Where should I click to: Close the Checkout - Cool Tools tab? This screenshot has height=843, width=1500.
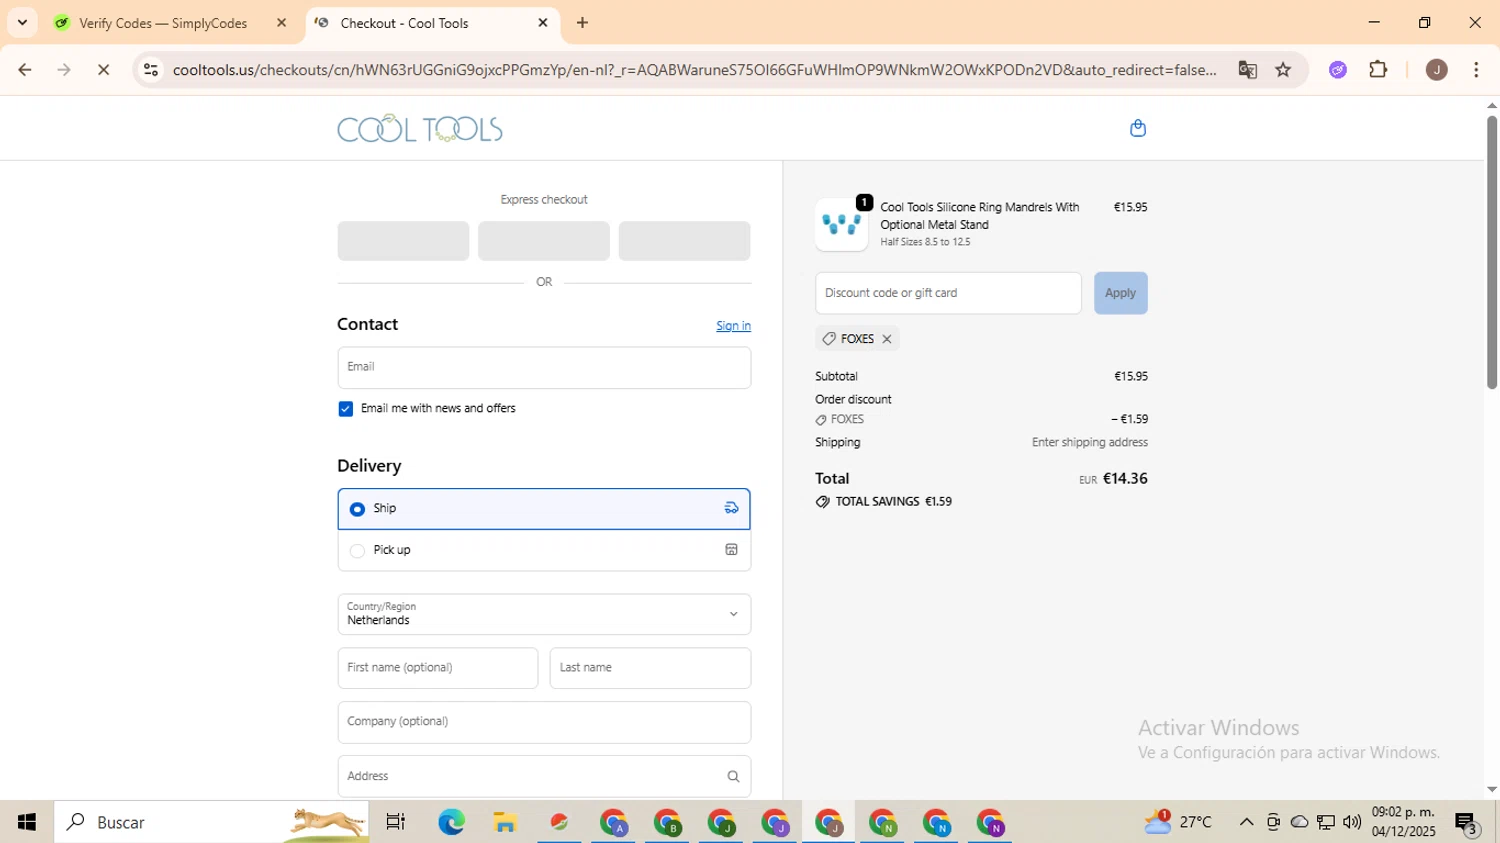click(x=543, y=23)
